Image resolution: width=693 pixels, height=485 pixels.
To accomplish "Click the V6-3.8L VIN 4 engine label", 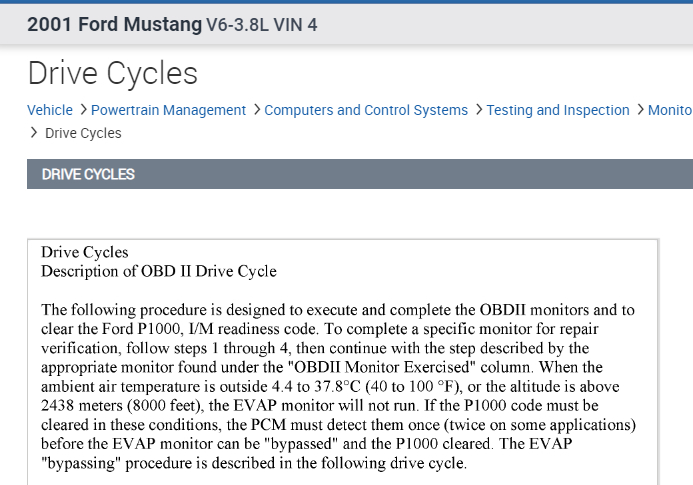I will pyautogui.click(x=261, y=24).
